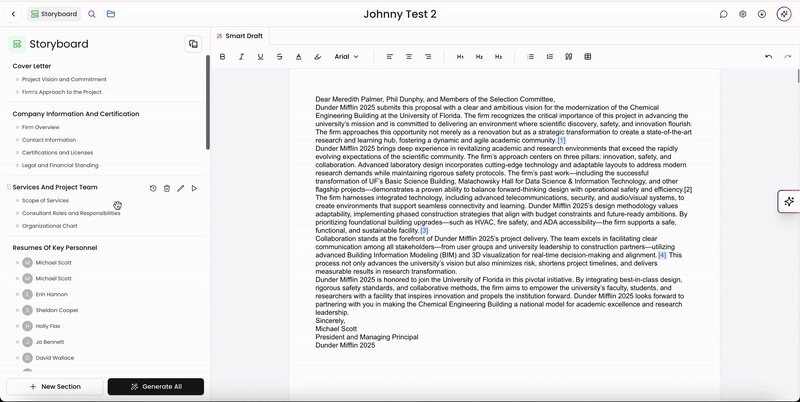Go back using the top-left arrow
This screenshot has height=402, width=800.
[13, 14]
